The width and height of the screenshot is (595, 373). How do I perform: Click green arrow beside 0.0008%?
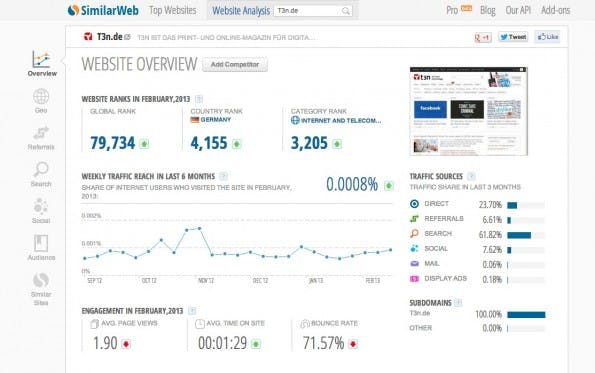tap(389, 186)
